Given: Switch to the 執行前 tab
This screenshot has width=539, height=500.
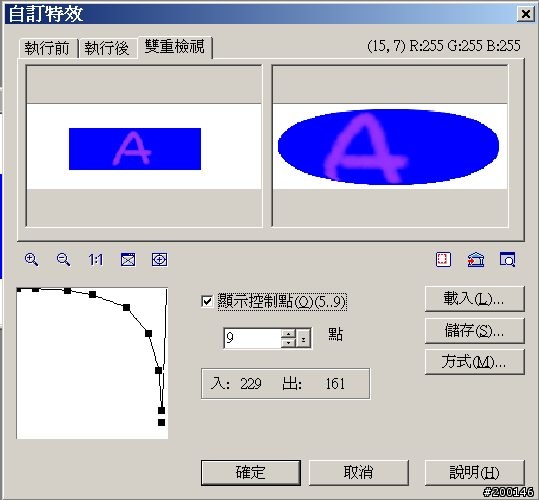Looking at the screenshot, I should point(47,48).
